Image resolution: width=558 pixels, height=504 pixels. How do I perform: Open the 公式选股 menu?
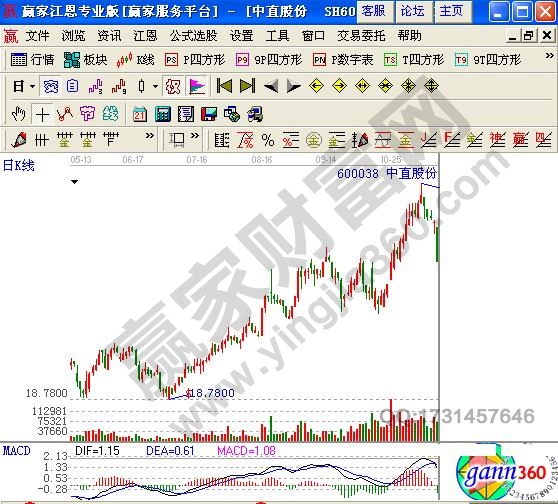click(x=193, y=36)
